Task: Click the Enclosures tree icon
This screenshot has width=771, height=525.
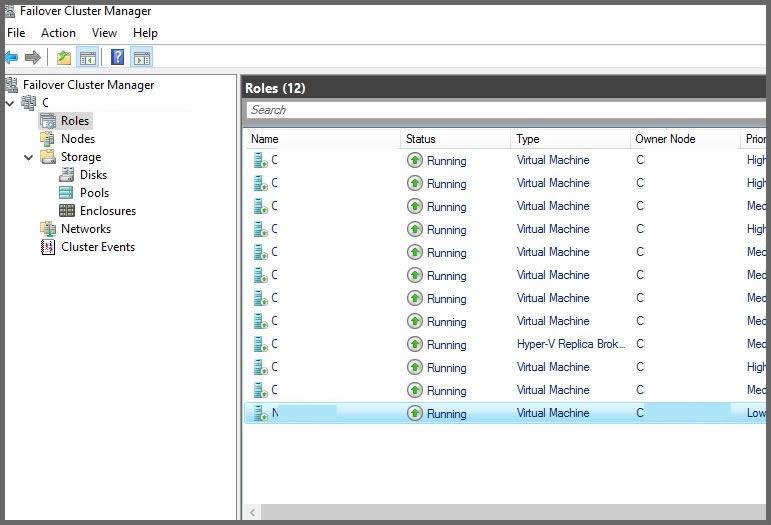Action: [x=67, y=210]
